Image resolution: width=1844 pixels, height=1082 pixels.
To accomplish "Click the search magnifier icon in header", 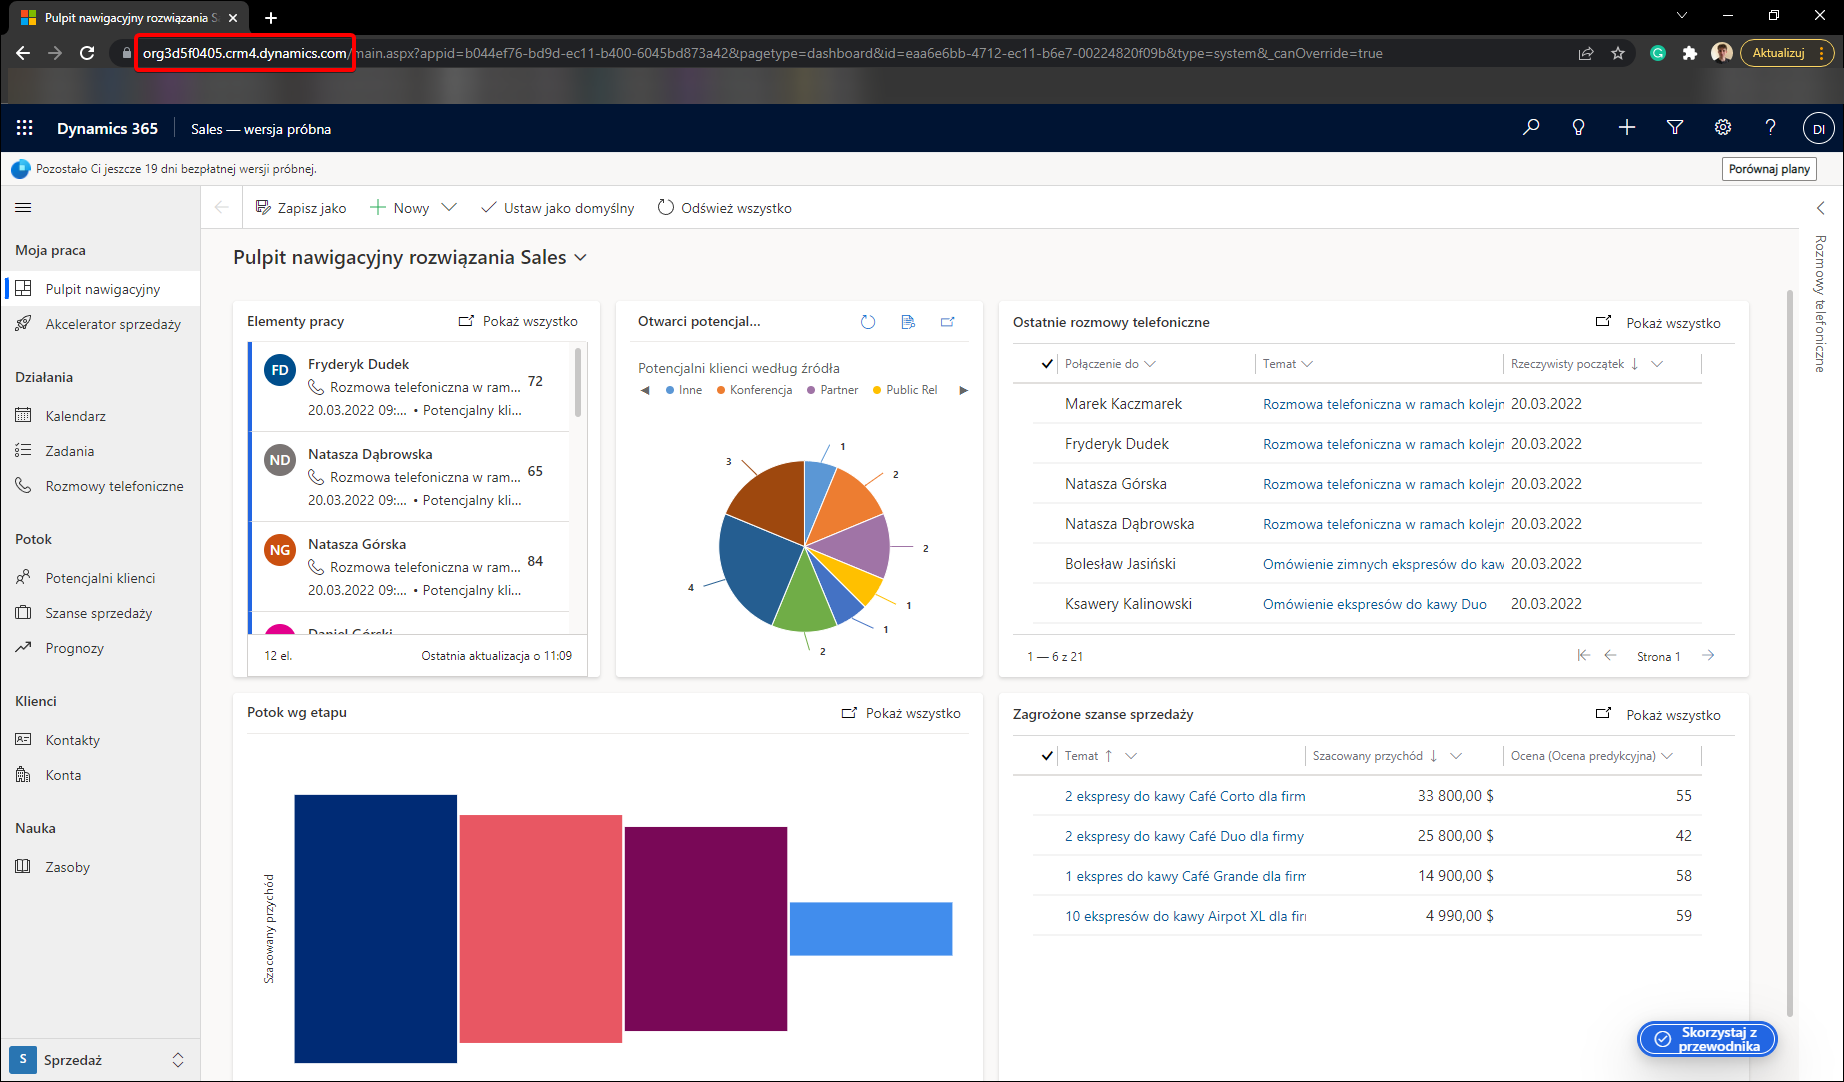I will [x=1531, y=128].
